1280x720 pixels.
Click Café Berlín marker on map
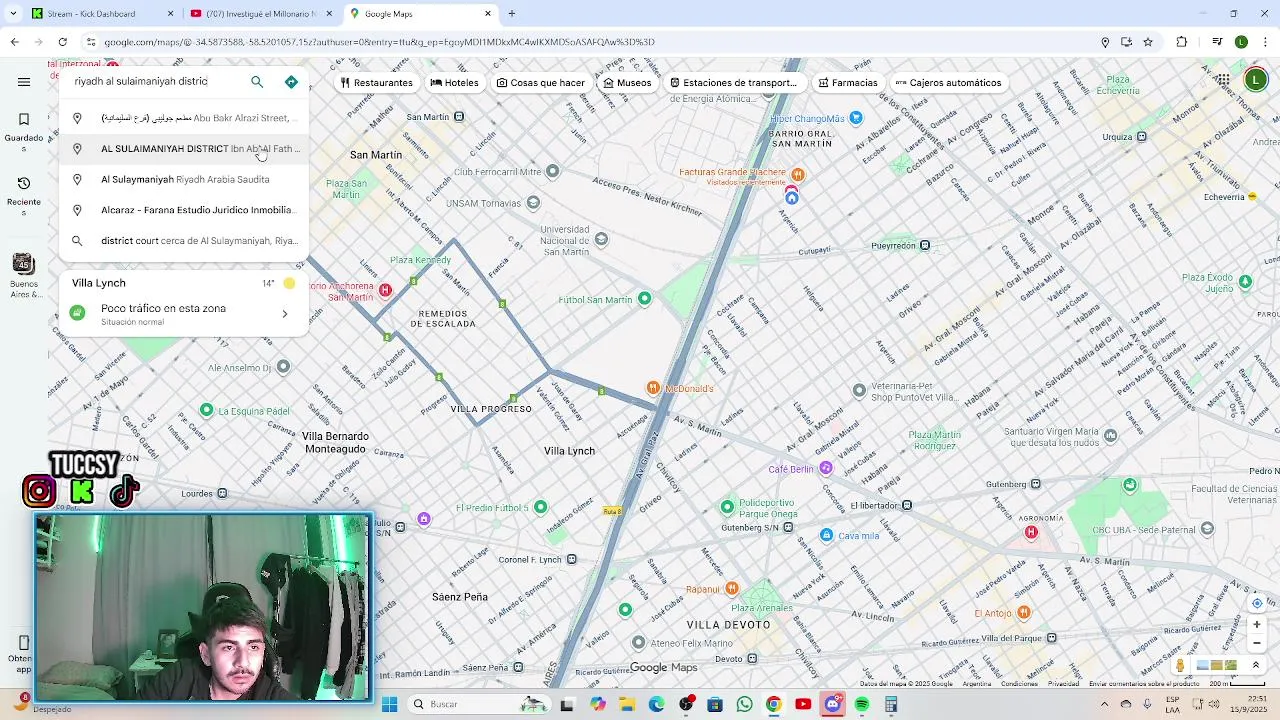point(826,468)
